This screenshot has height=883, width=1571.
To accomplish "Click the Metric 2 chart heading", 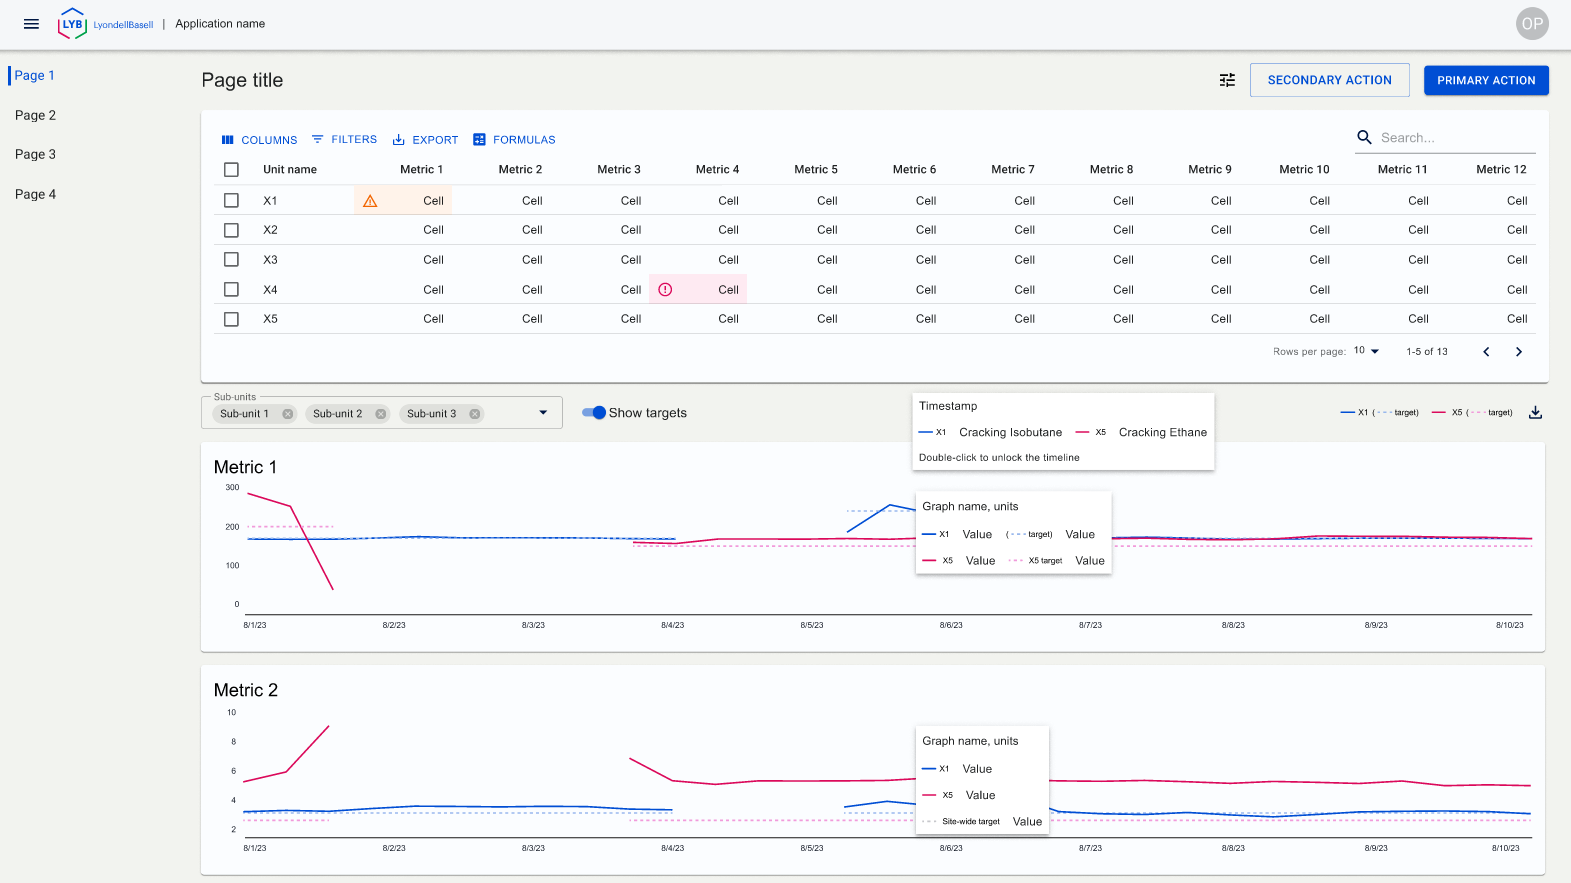I will 246,690.
